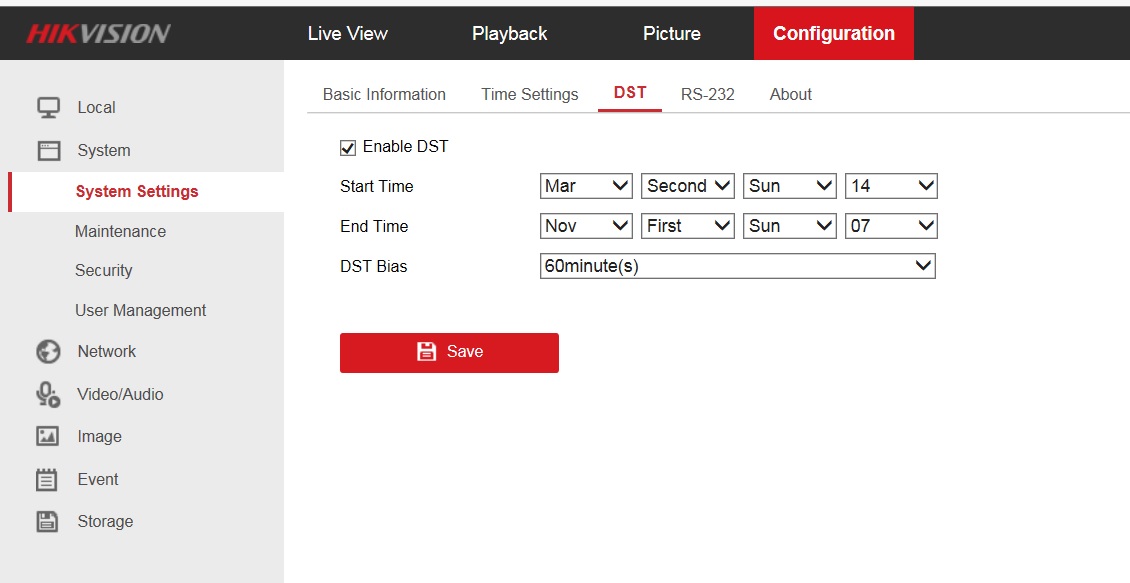Viewport: 1130px width, 583px height.
Task: Expand the Start Time week dropdown showing Second
Action: 688,186
